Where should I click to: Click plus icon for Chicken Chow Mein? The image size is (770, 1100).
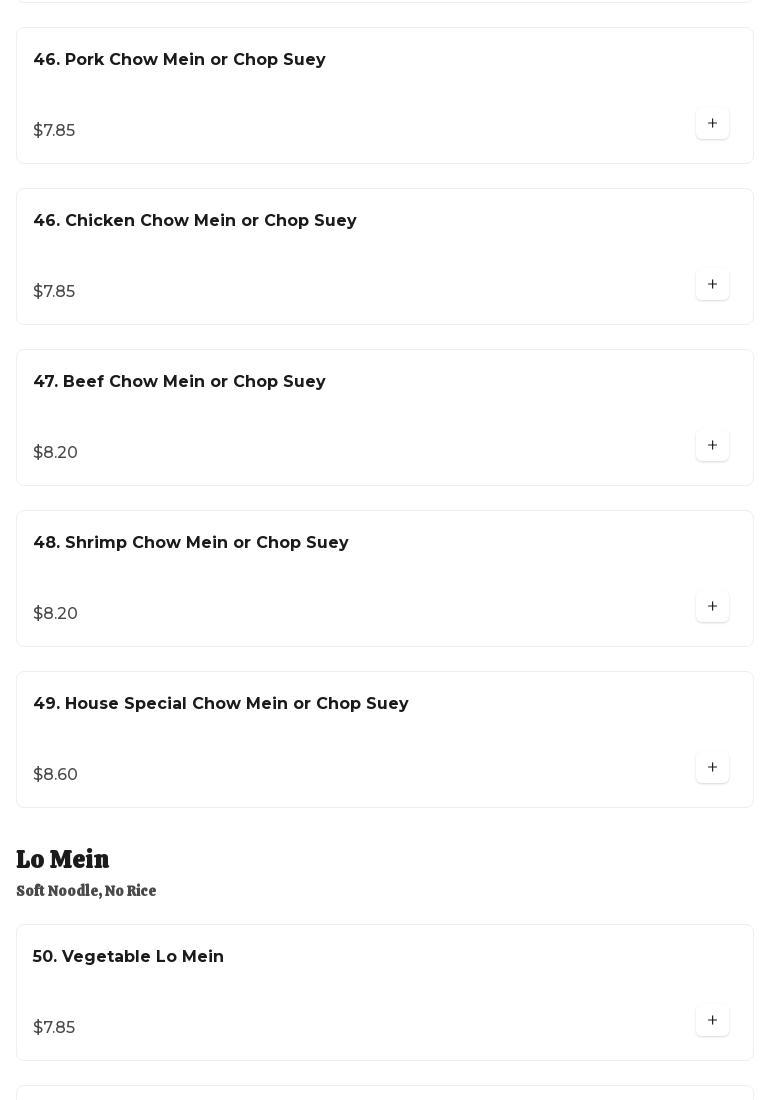point(712,285)
